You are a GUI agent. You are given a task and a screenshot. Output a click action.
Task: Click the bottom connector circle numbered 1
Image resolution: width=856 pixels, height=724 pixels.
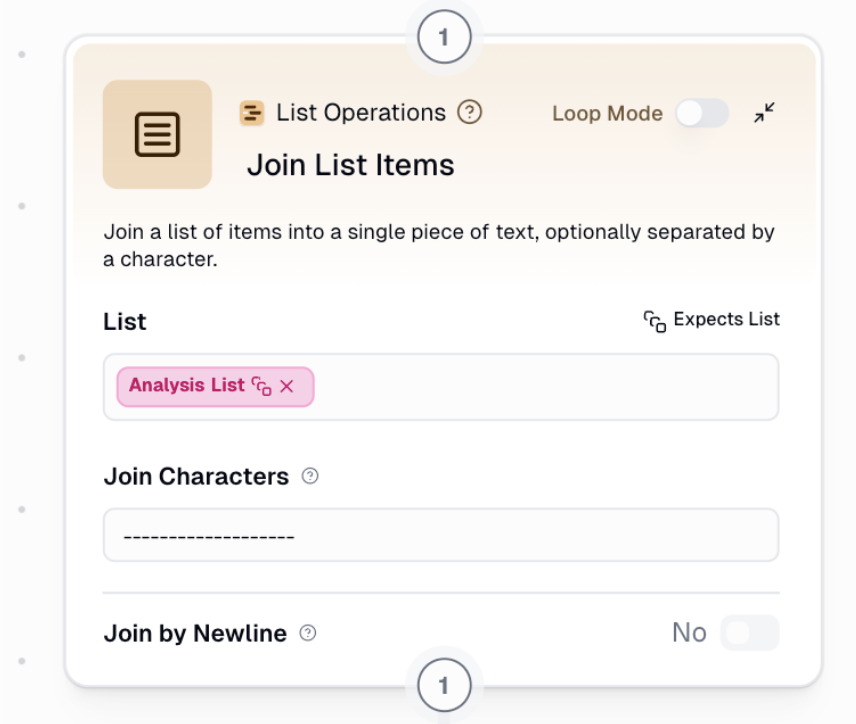click(443, 686)
